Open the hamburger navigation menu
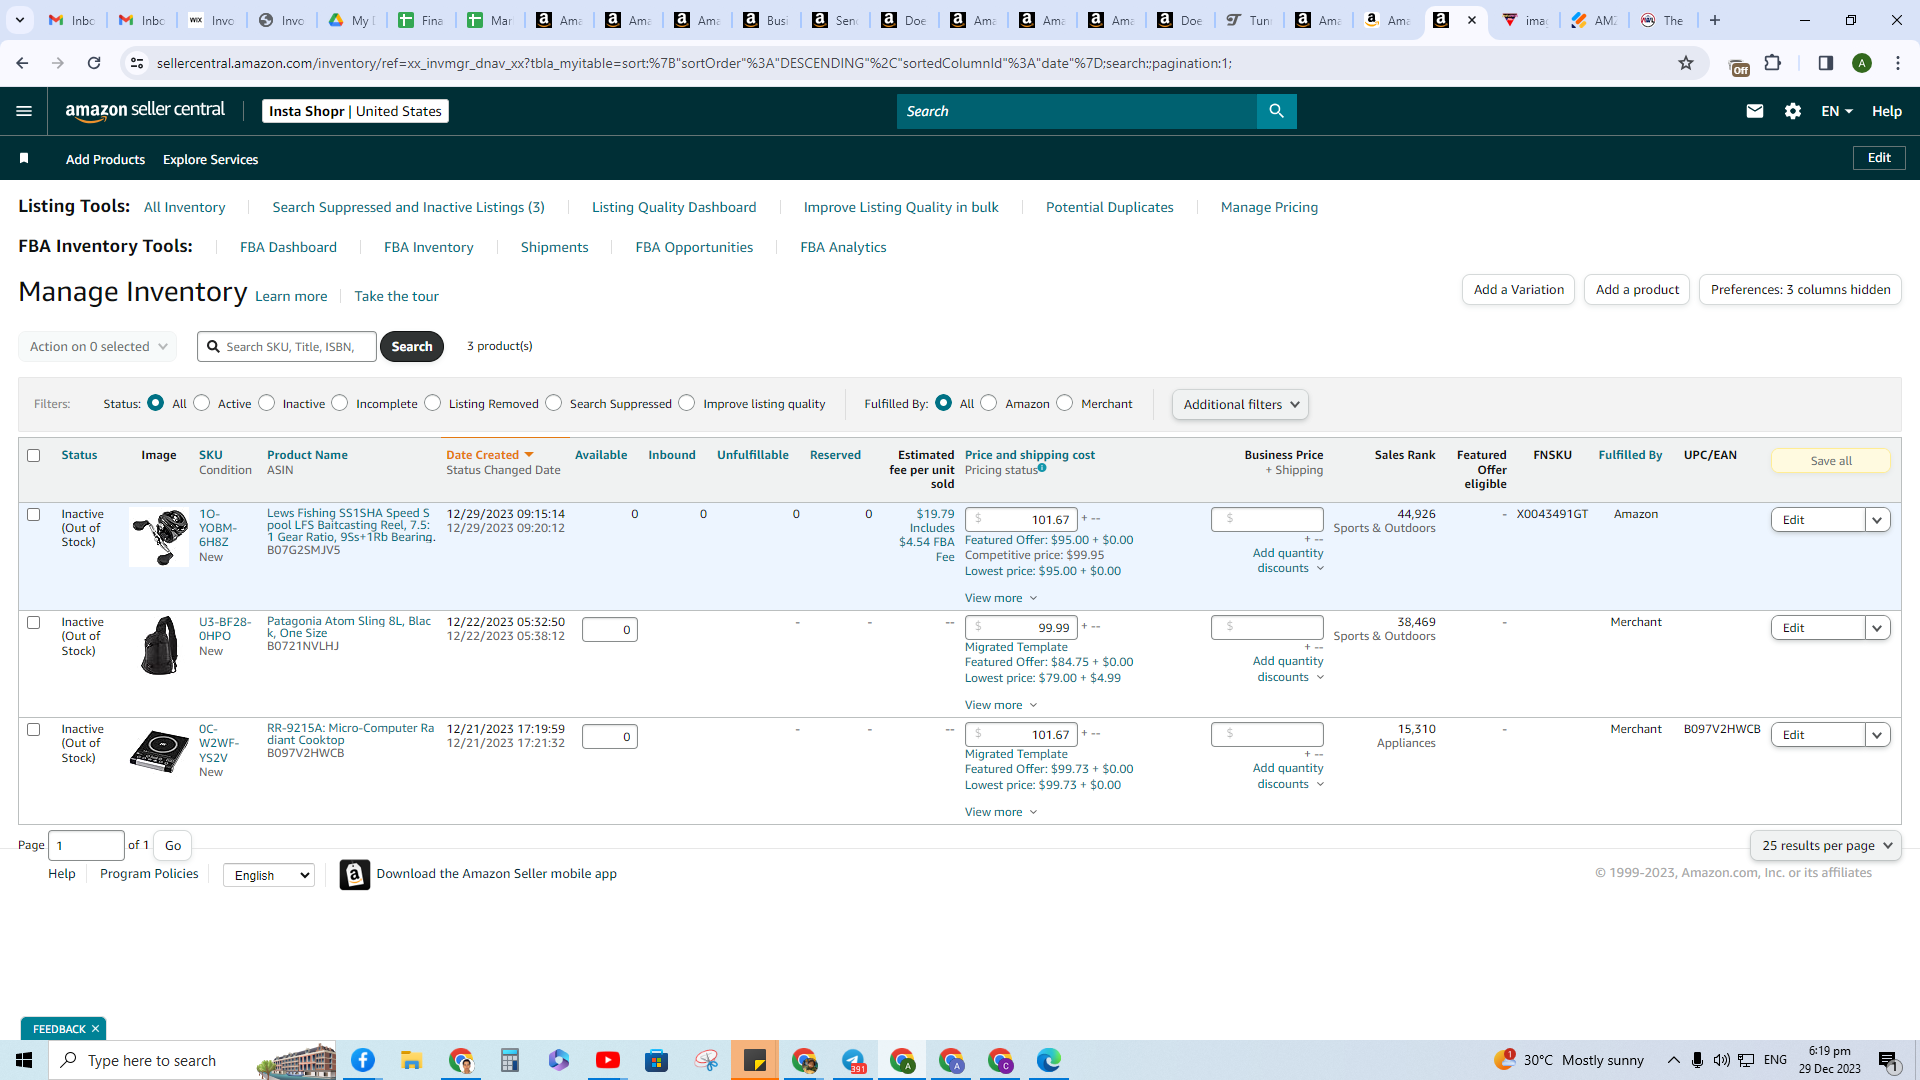Image resolution: width=1920 pixels, height=1080 pixels. click(x=24, y=111)
